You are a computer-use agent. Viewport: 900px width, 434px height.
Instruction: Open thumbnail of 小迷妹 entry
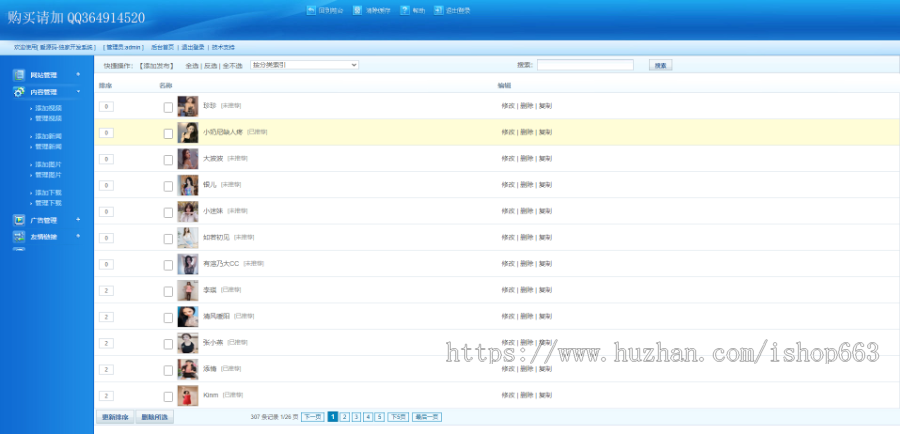(x=188, y=211)
